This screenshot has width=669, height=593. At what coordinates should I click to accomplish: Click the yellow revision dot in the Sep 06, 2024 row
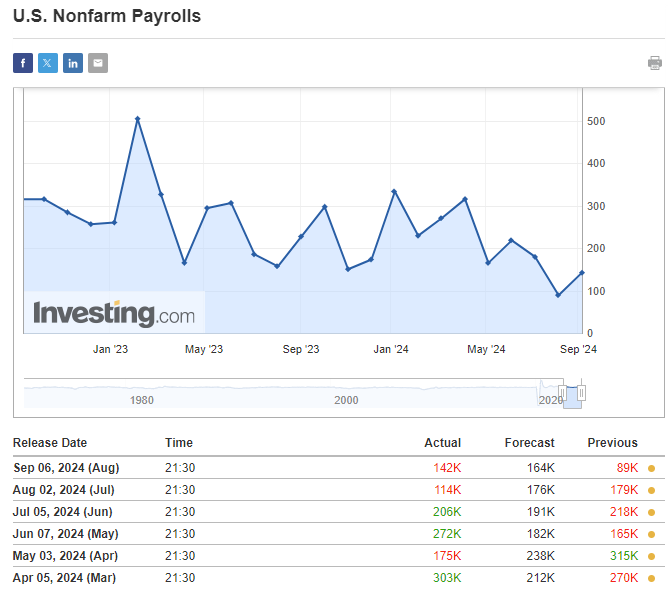tap(652, 468)
